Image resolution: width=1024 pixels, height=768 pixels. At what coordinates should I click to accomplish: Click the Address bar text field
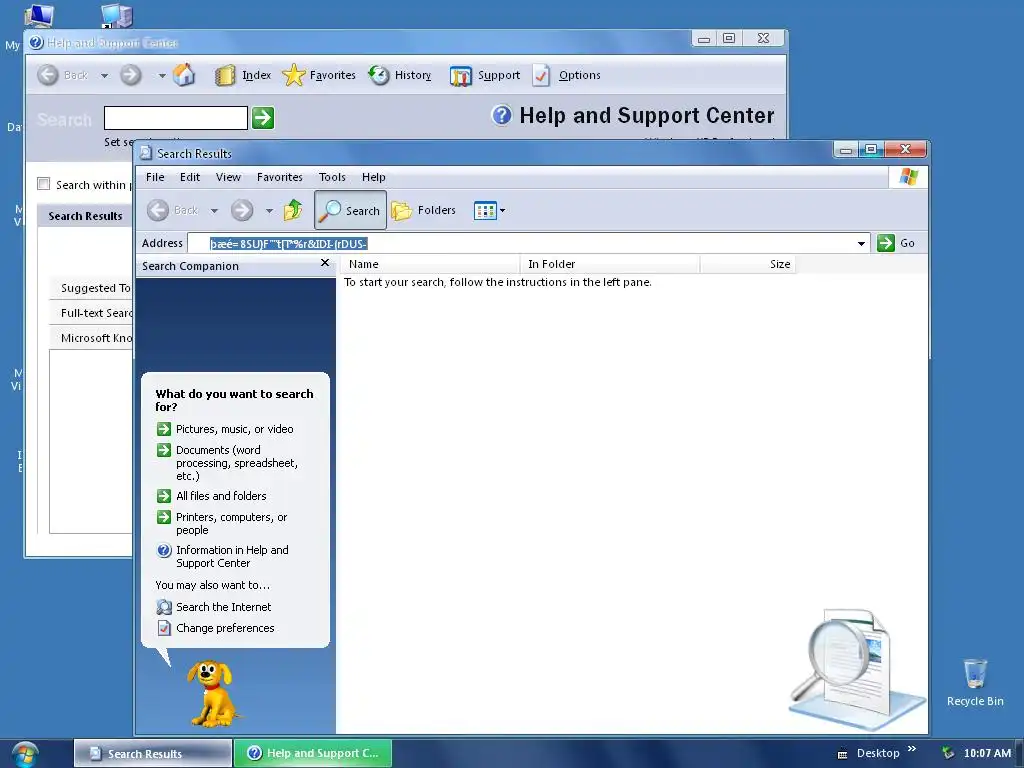tap(520, 244)
